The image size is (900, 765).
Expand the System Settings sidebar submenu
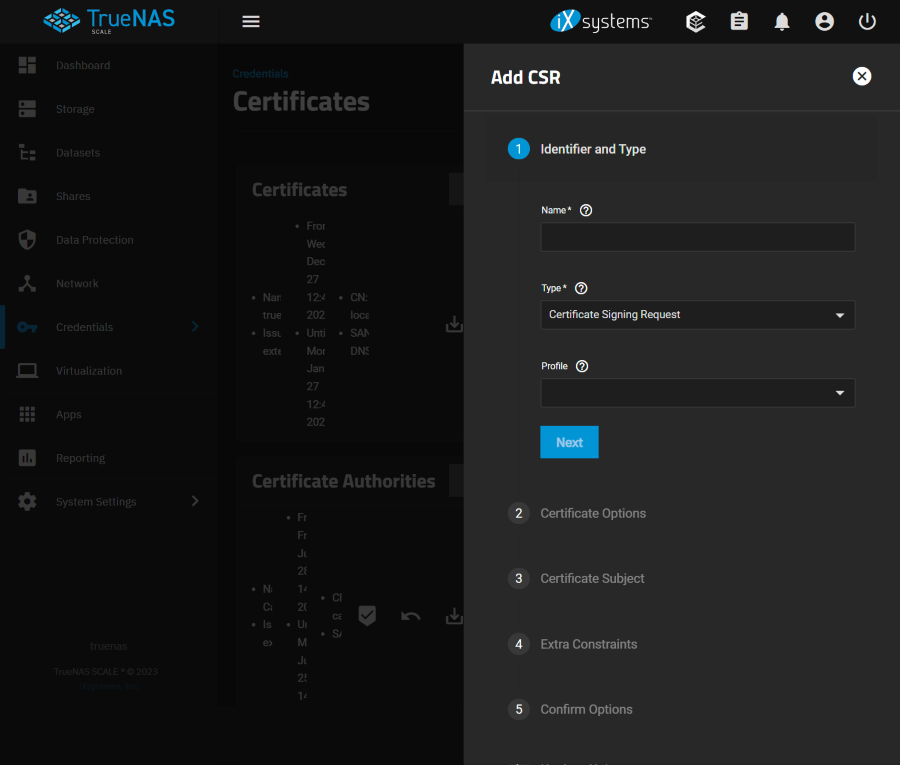pos(195,501)
